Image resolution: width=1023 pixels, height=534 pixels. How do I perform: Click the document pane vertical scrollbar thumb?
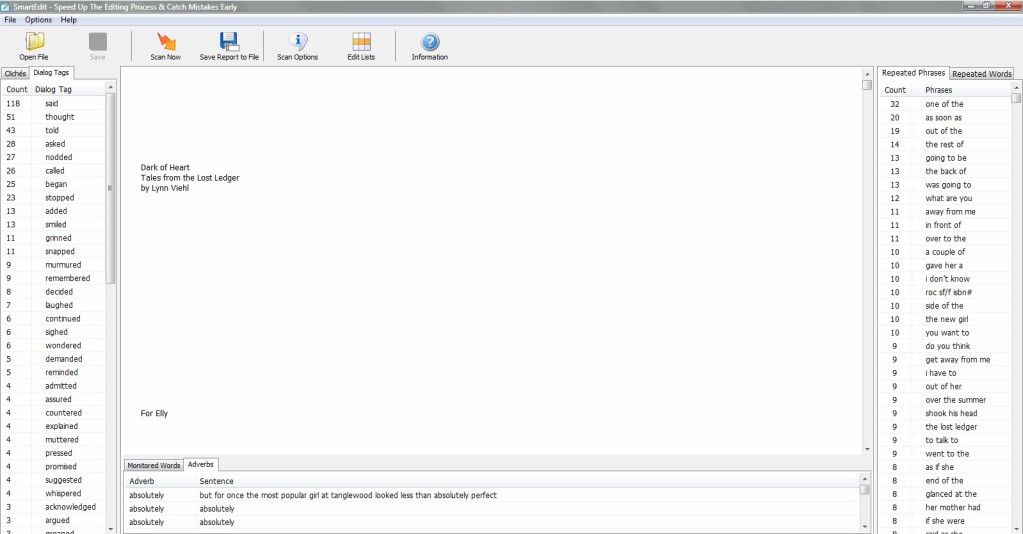867,84
